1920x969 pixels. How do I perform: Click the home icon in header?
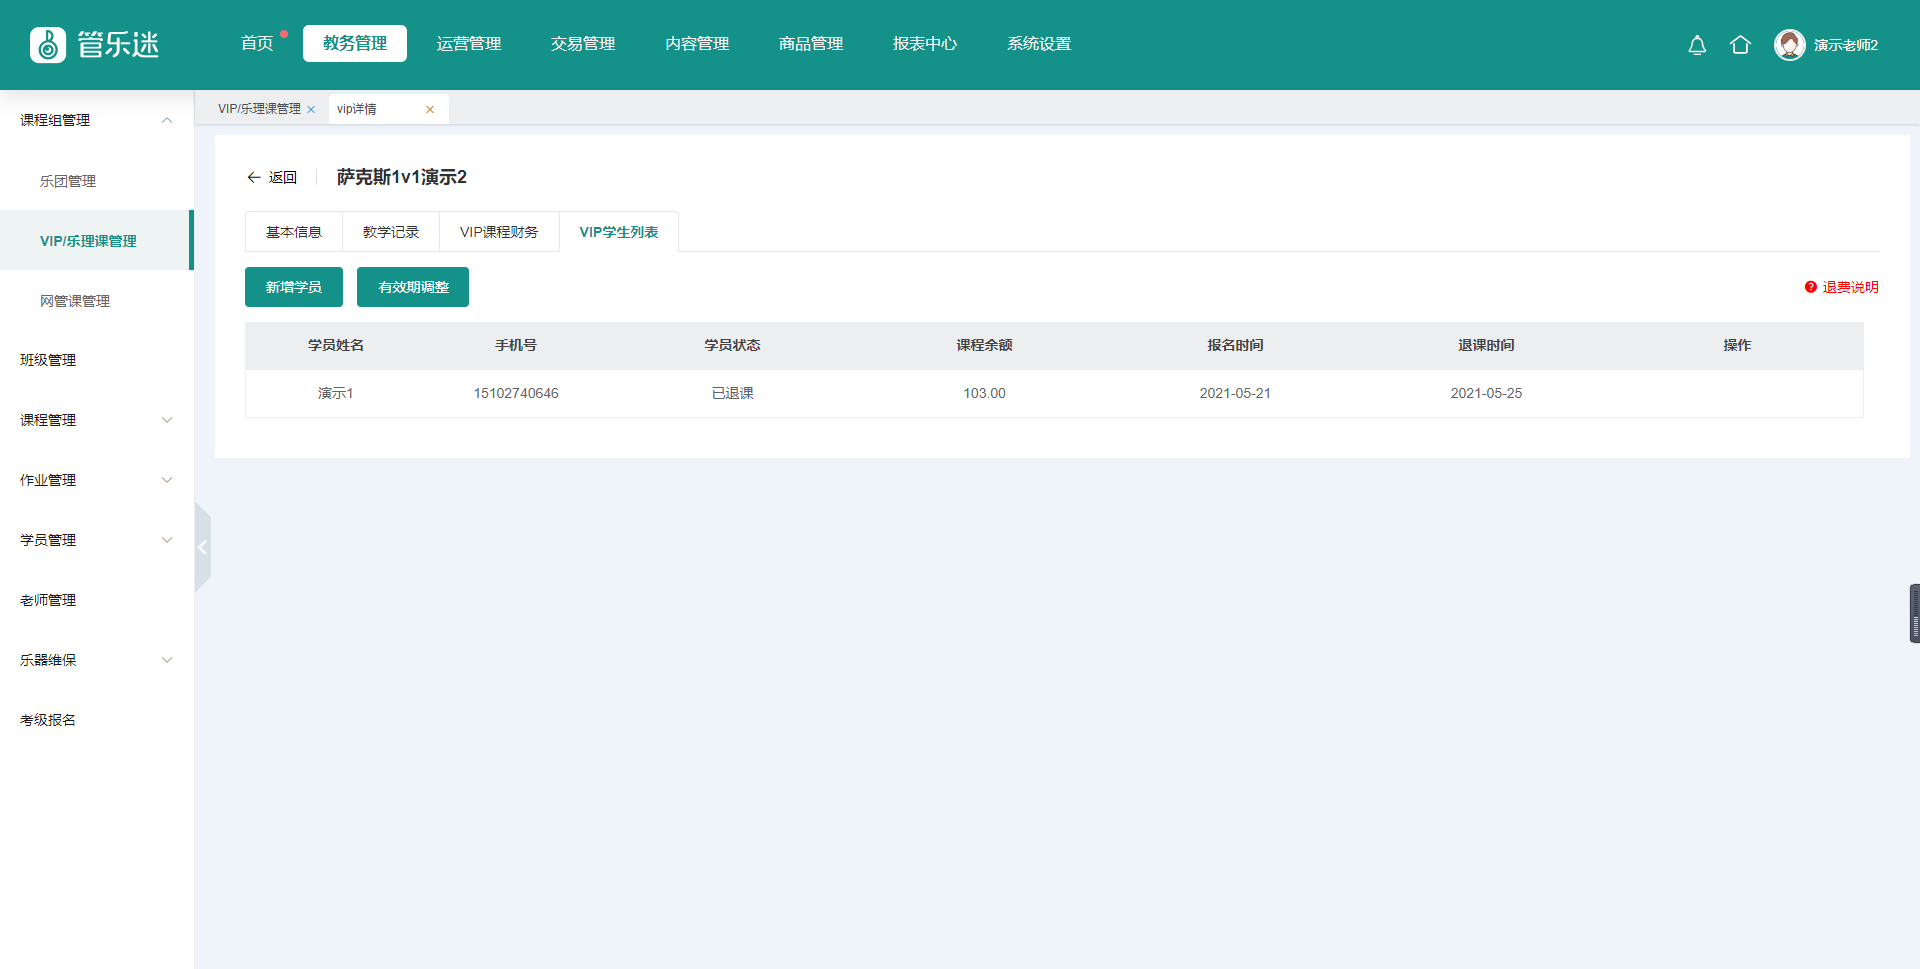tap(1740, 45)
